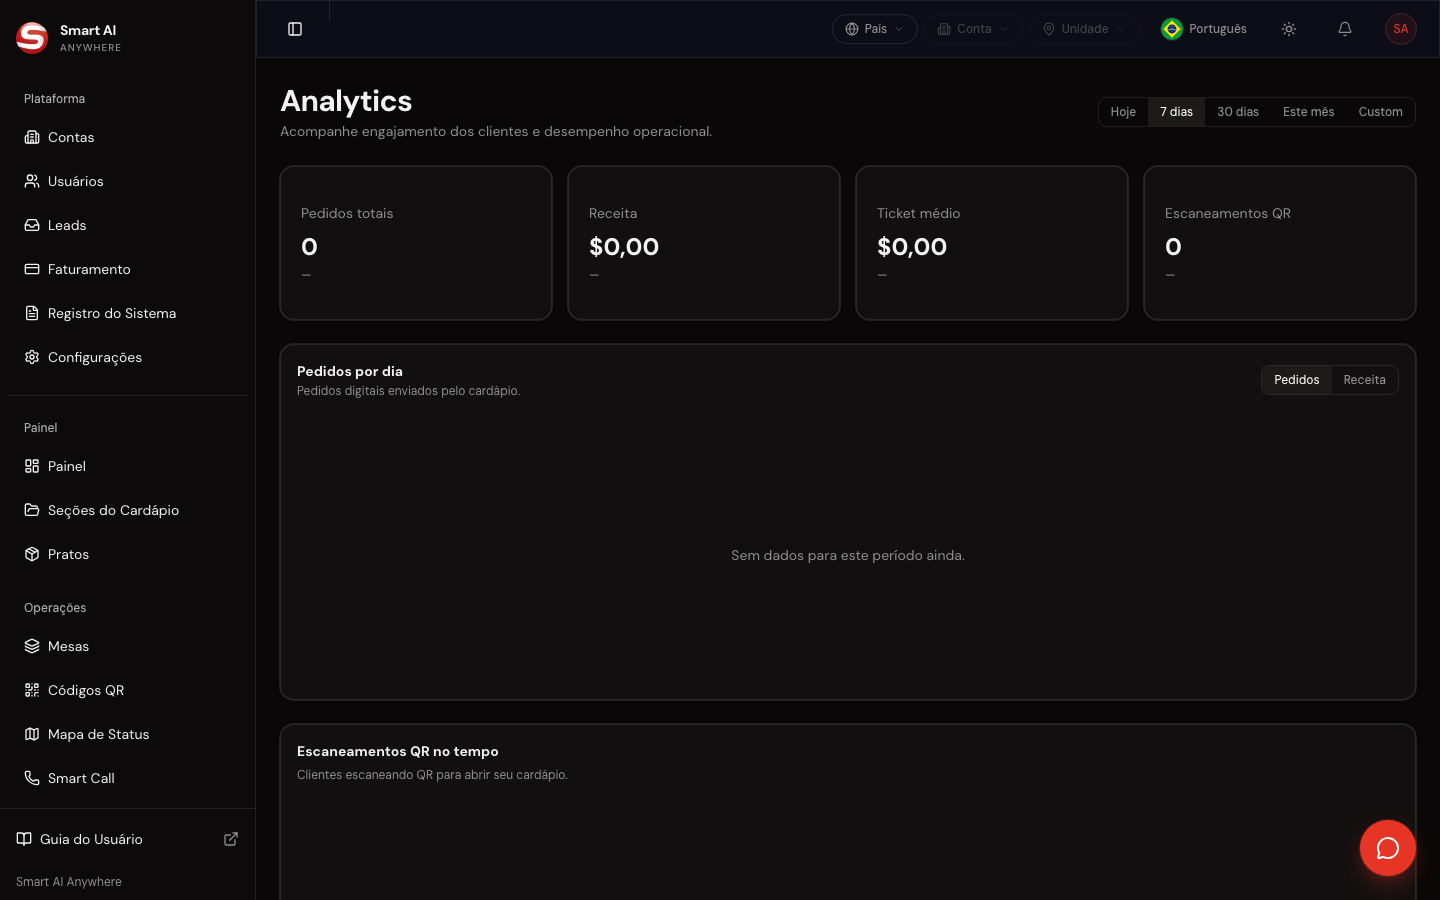The height and width of the screenshot is (900, 1440).
Task: Select the Custom period tab
Action: point(1380,112)
